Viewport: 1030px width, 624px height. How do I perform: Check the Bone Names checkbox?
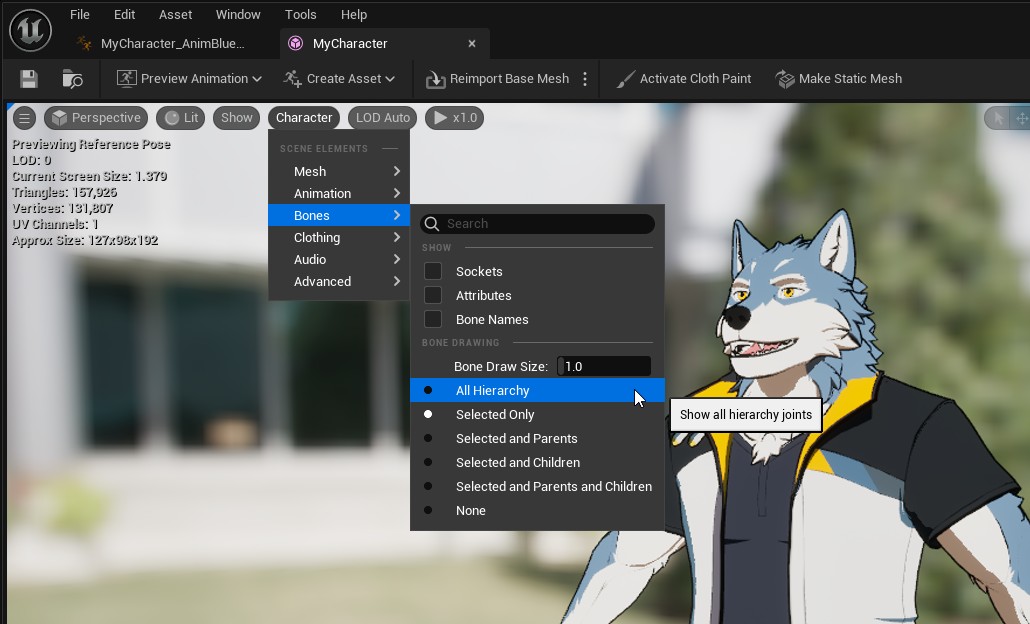tap(433, 319)
